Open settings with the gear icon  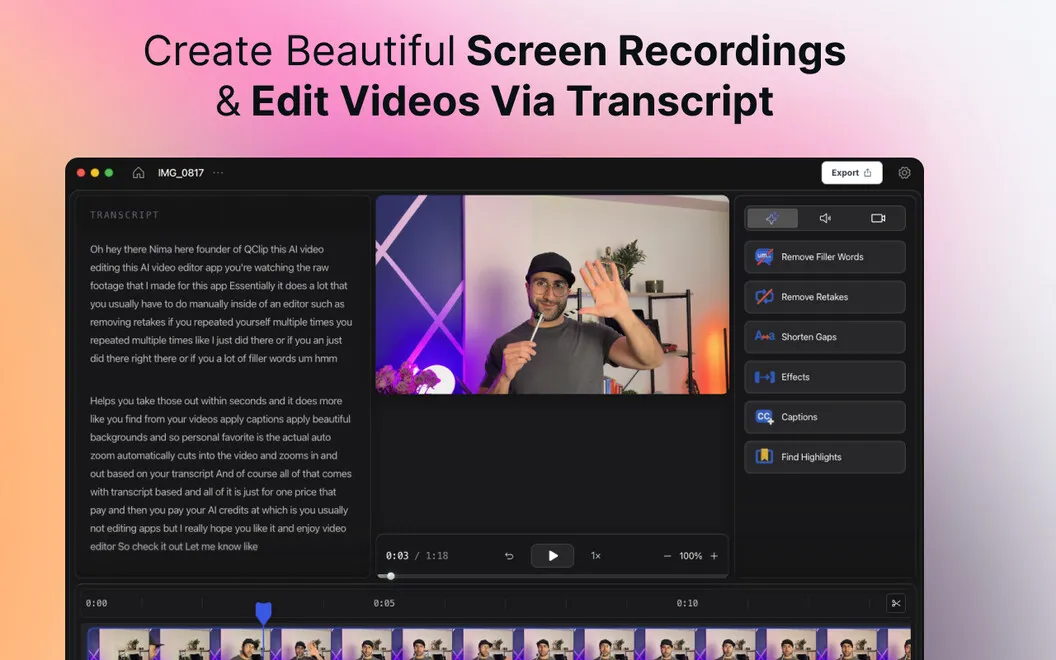click(904, 173)
